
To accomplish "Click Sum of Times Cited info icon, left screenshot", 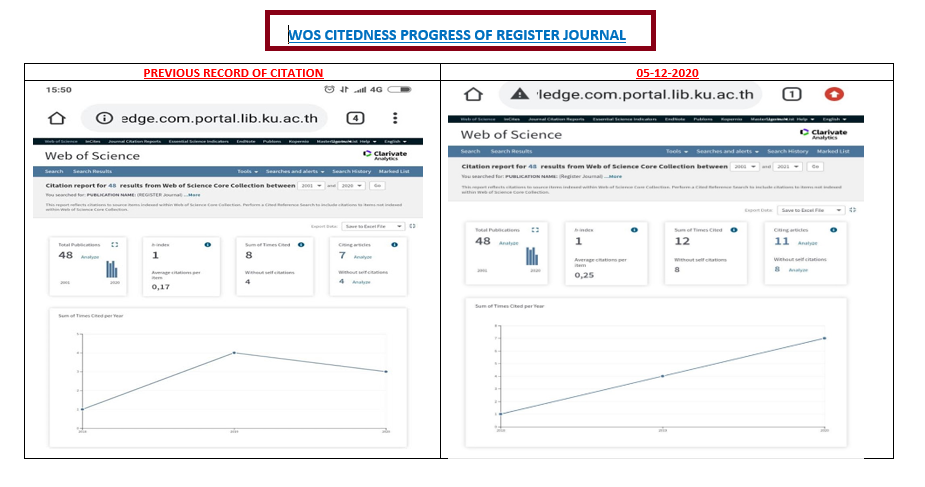I will 301,245.
